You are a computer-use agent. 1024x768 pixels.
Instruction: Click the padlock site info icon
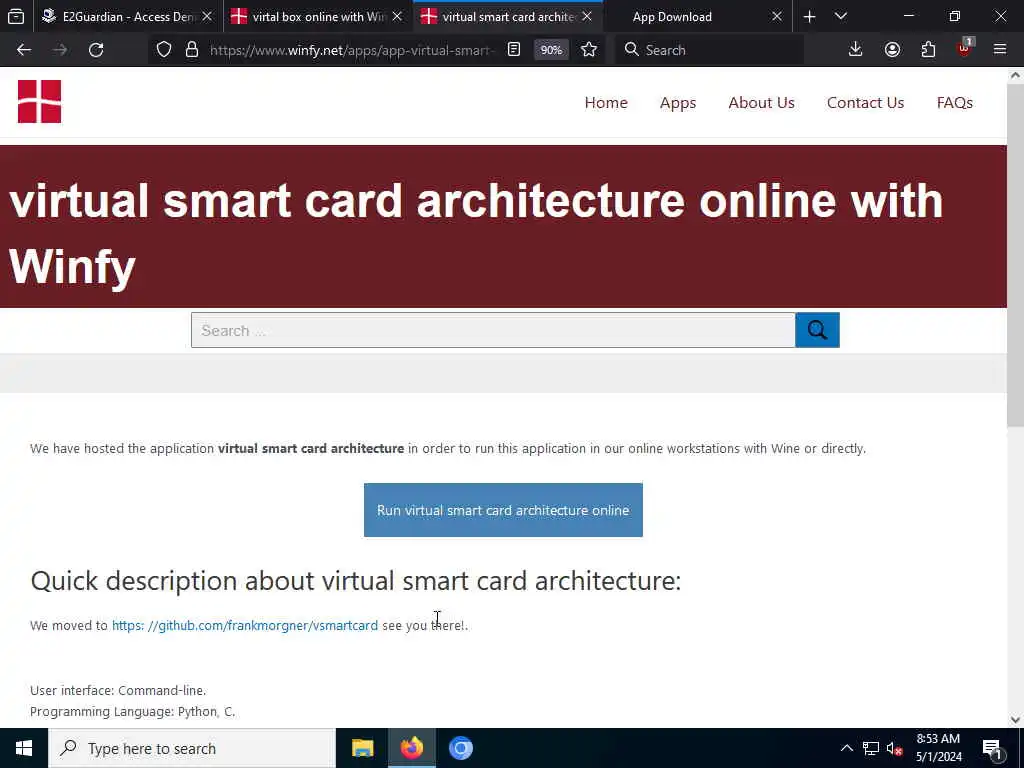[191, 50]
